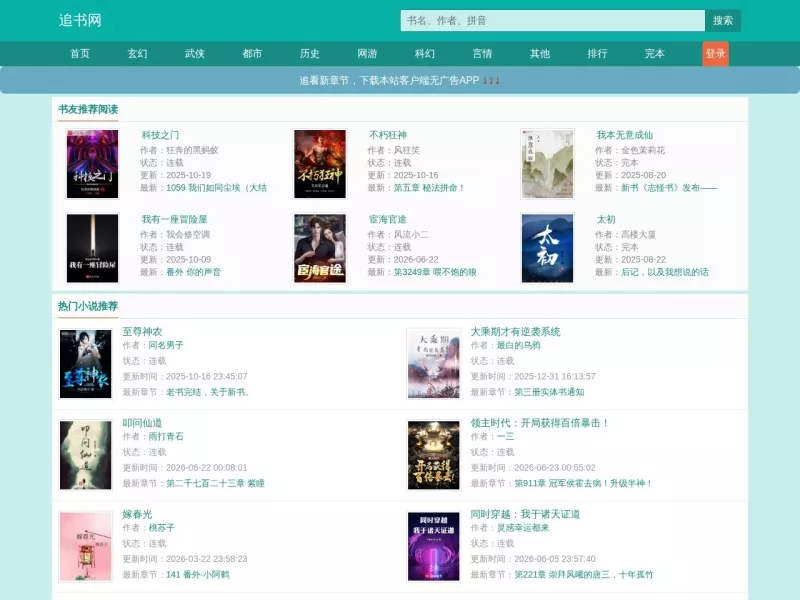Focus the 书名、作者、拼音 search field
This screenshot has width=800, height=600.
coord(553,20)
